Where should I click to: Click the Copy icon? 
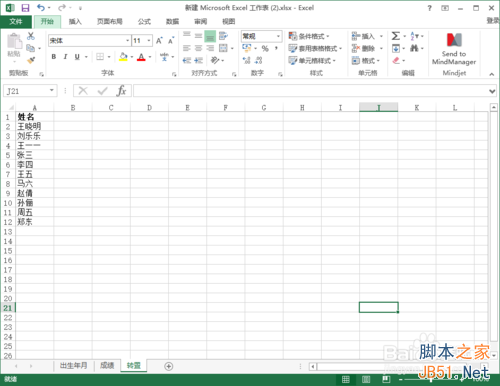(30, 48)
